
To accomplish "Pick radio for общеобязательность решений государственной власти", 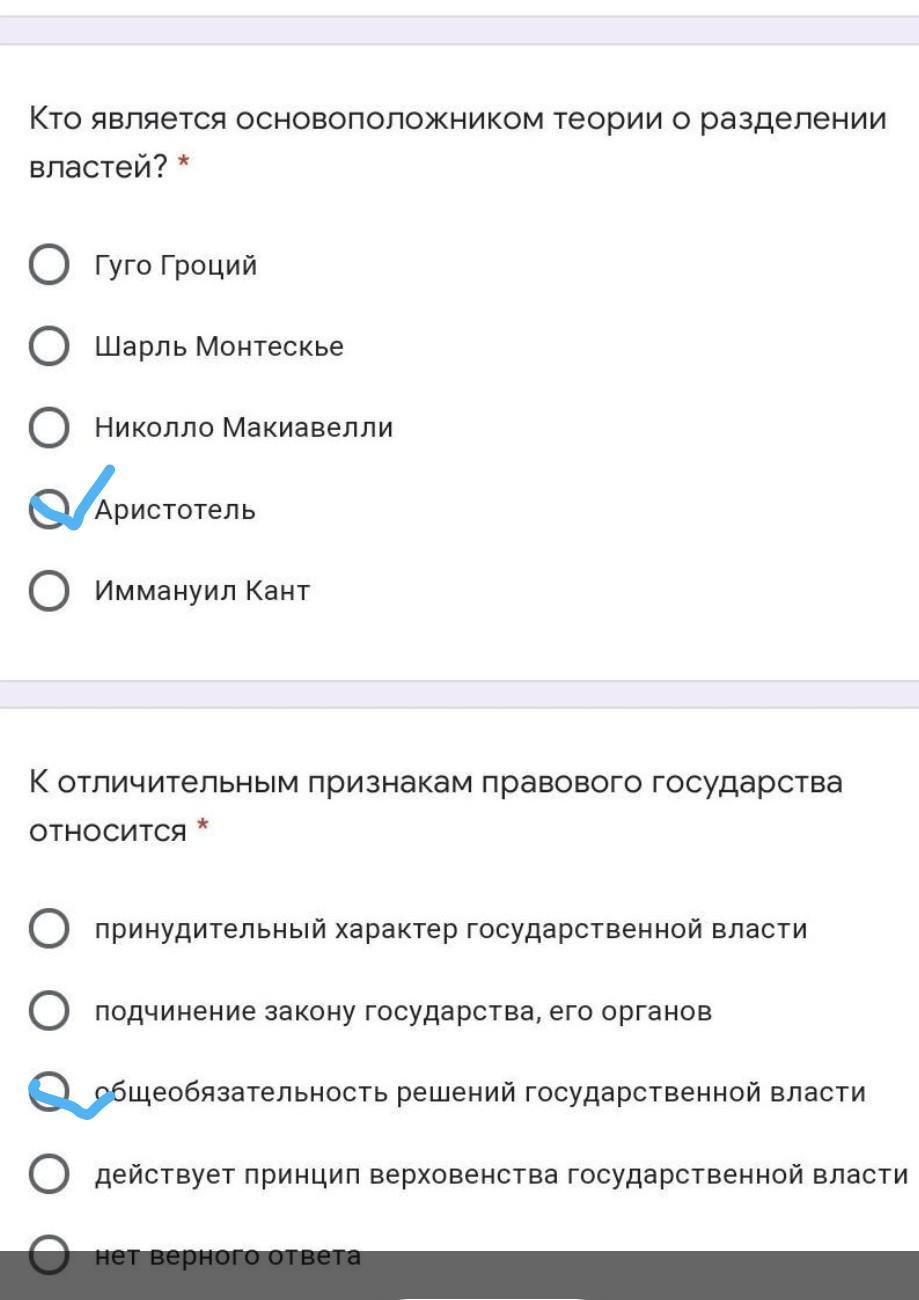I will 49,1092.
